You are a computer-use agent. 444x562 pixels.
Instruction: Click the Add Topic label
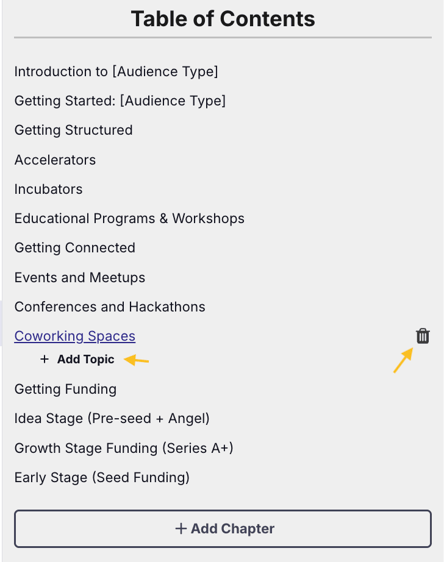86,359
